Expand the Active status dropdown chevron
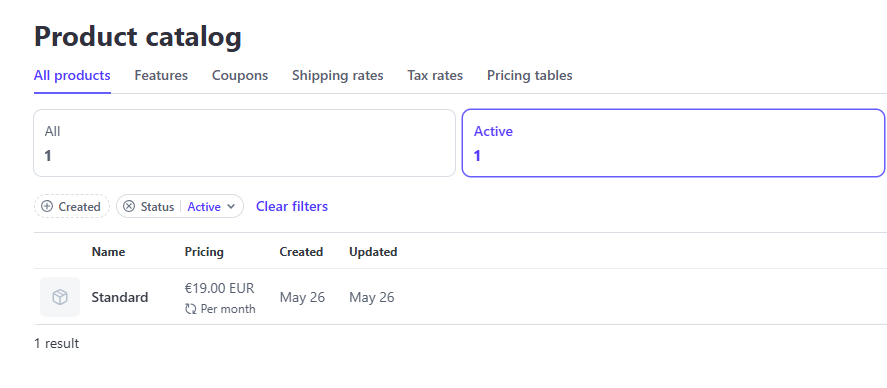887x388 pixels. click(231, 206)
